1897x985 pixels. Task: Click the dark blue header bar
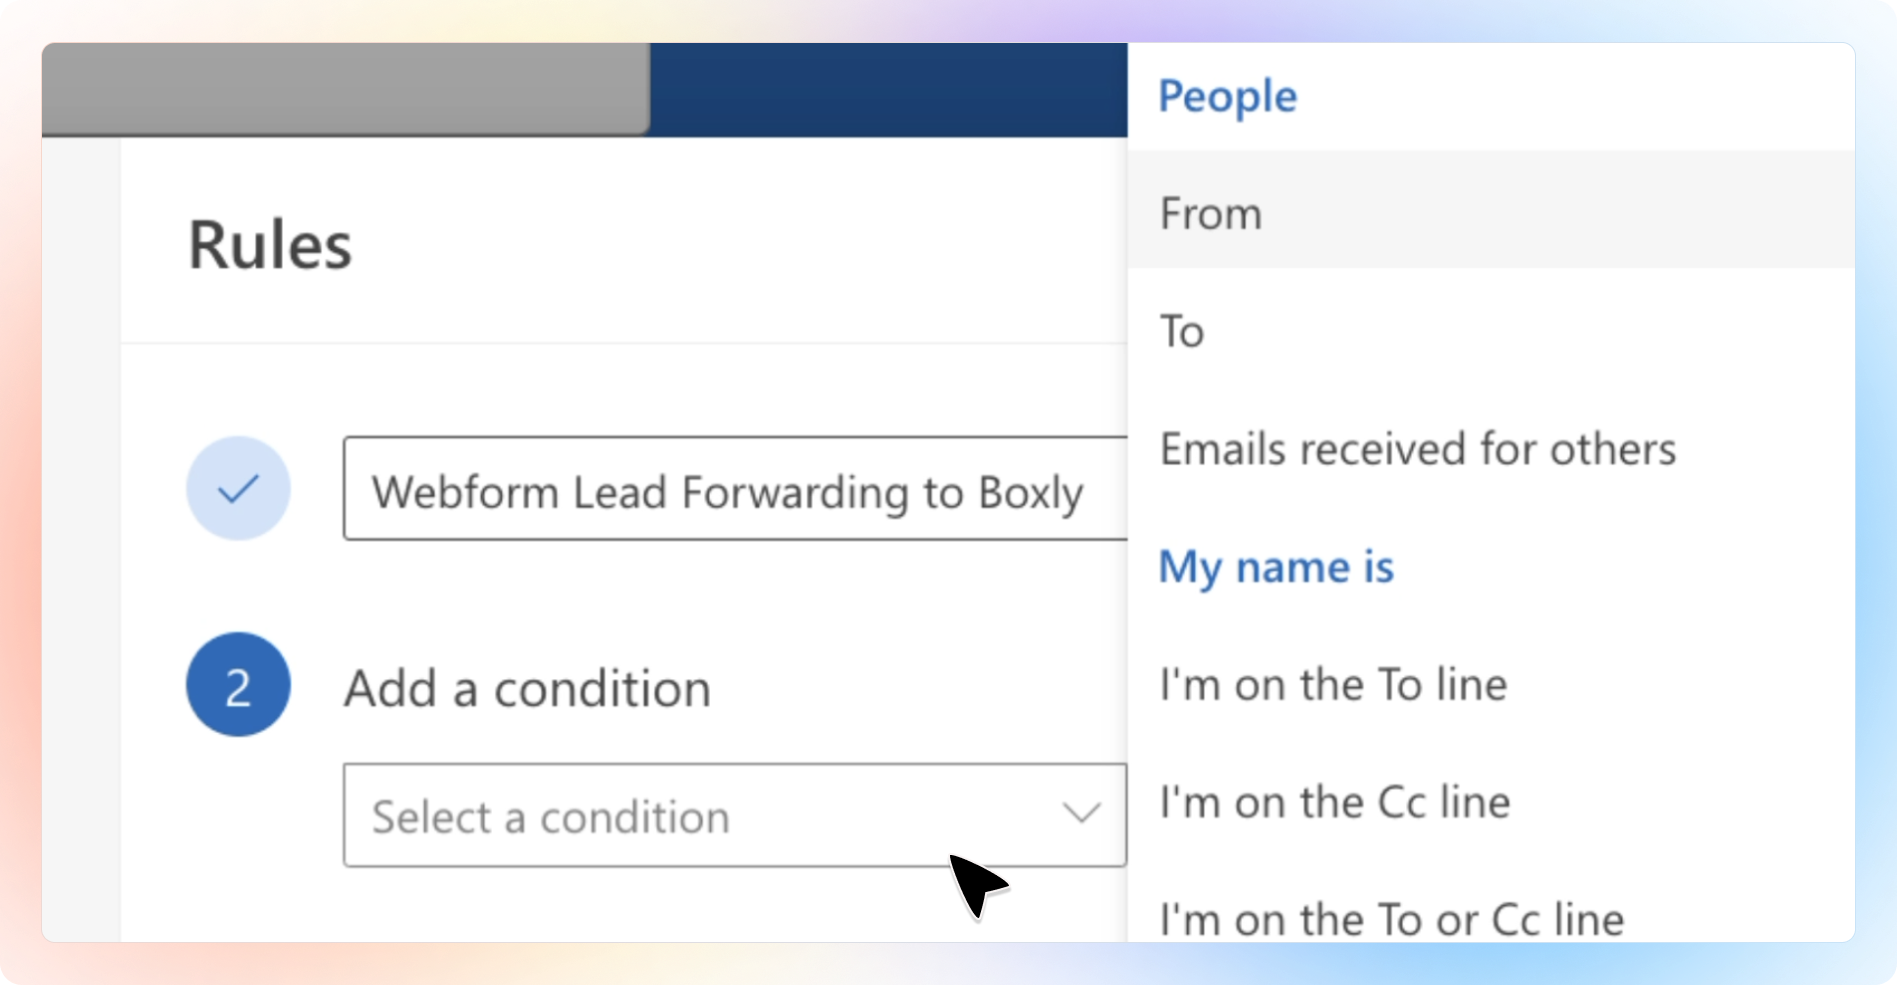click(888, 88)
